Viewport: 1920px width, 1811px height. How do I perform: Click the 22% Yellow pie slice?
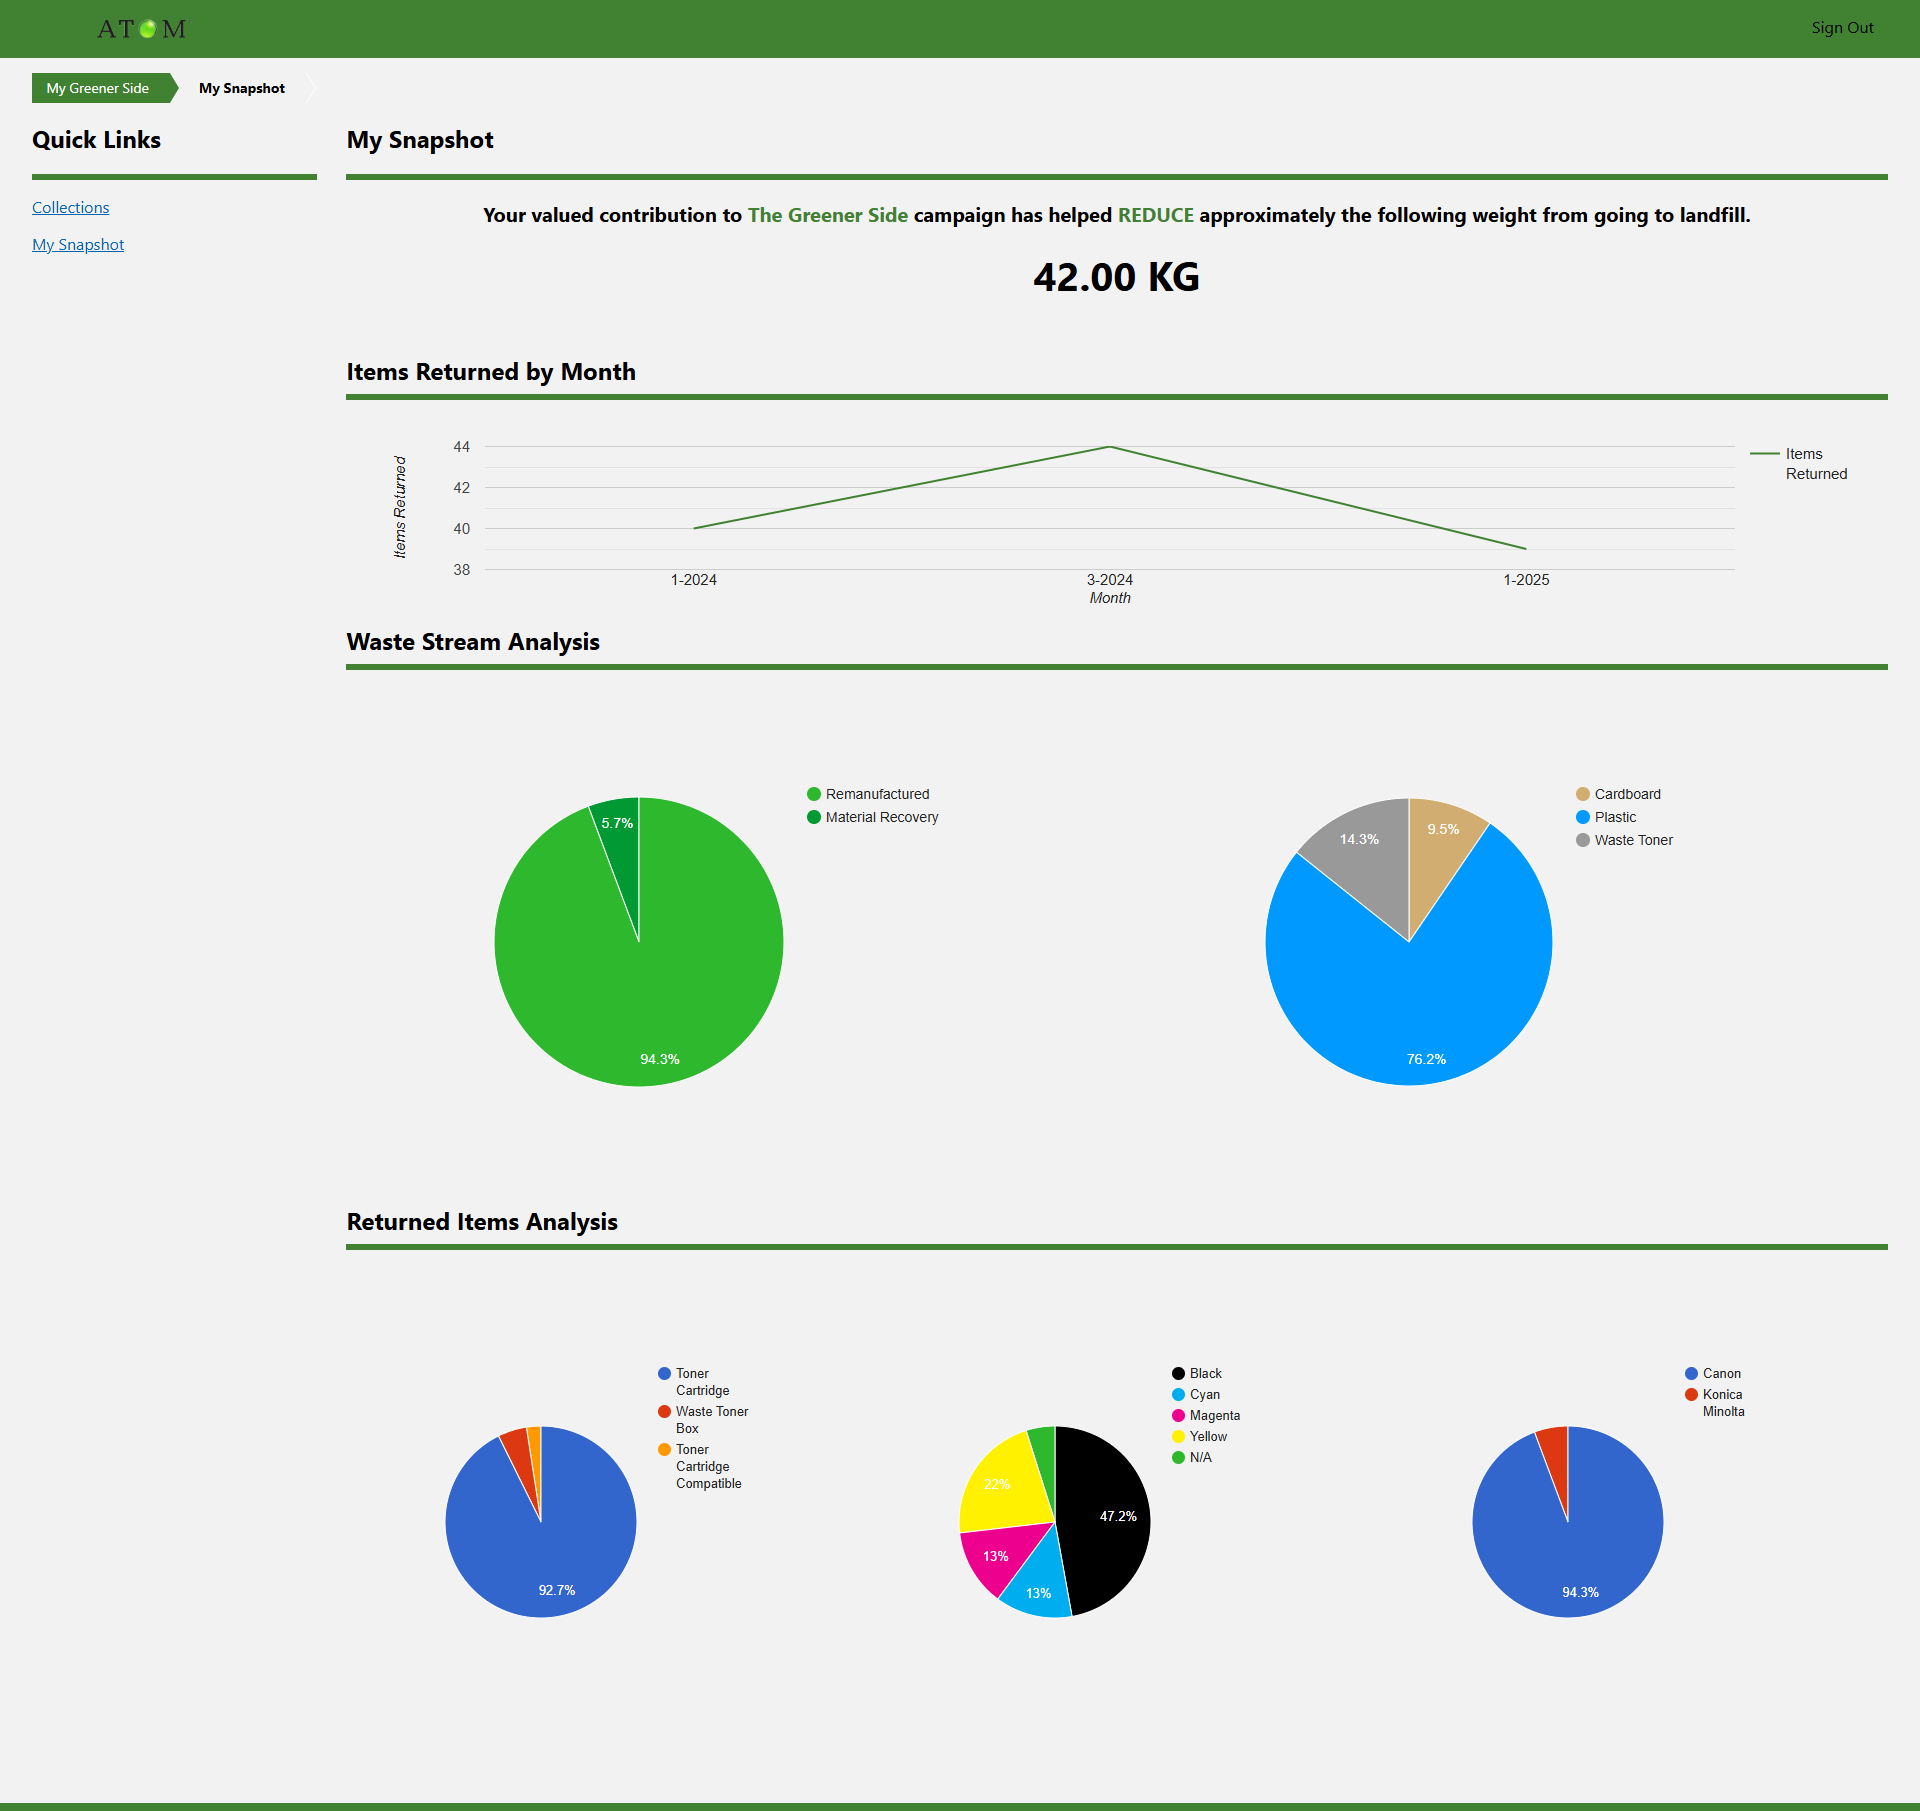(1000, 1480)
